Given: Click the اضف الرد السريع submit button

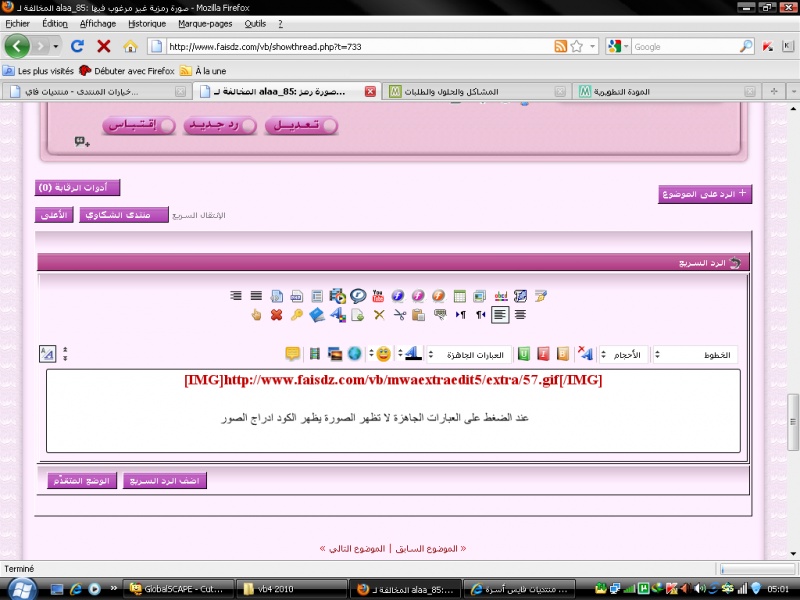Looking at the screenshot, I should pos(164,481).
